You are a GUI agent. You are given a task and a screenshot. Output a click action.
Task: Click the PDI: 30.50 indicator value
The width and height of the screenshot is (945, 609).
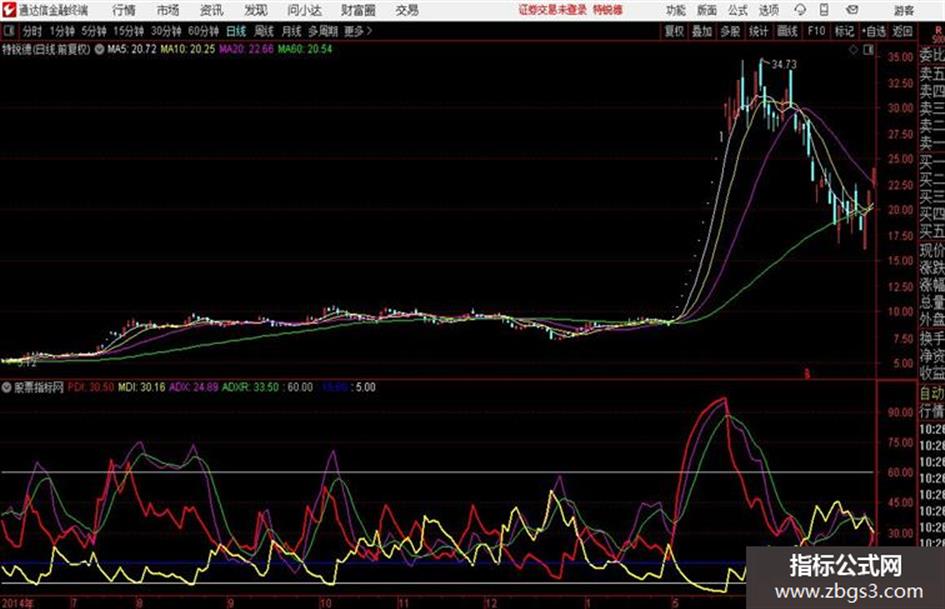click(x=91, y=387)
